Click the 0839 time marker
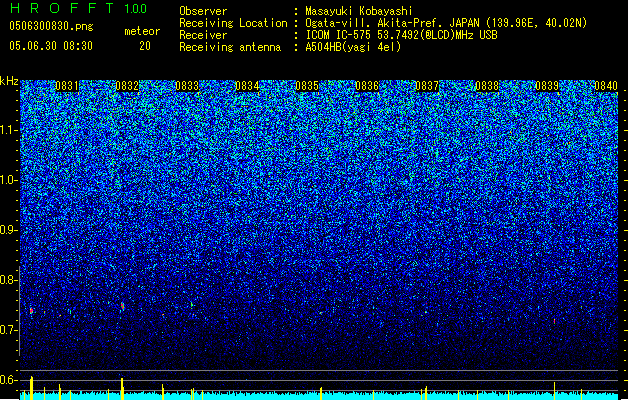 tap(547, 86)
